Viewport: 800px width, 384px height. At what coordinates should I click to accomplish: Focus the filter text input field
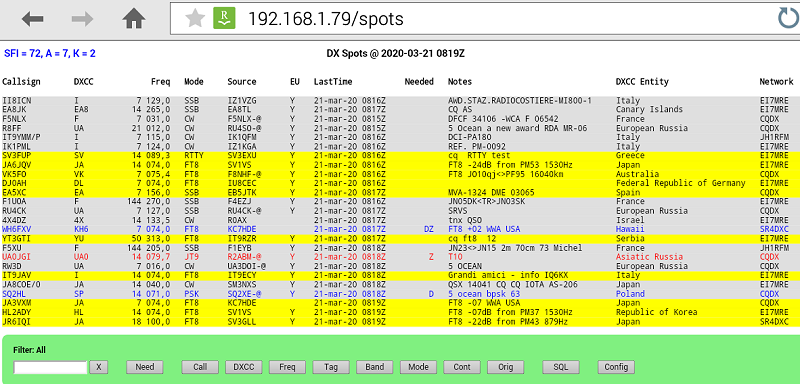[50, 367]
